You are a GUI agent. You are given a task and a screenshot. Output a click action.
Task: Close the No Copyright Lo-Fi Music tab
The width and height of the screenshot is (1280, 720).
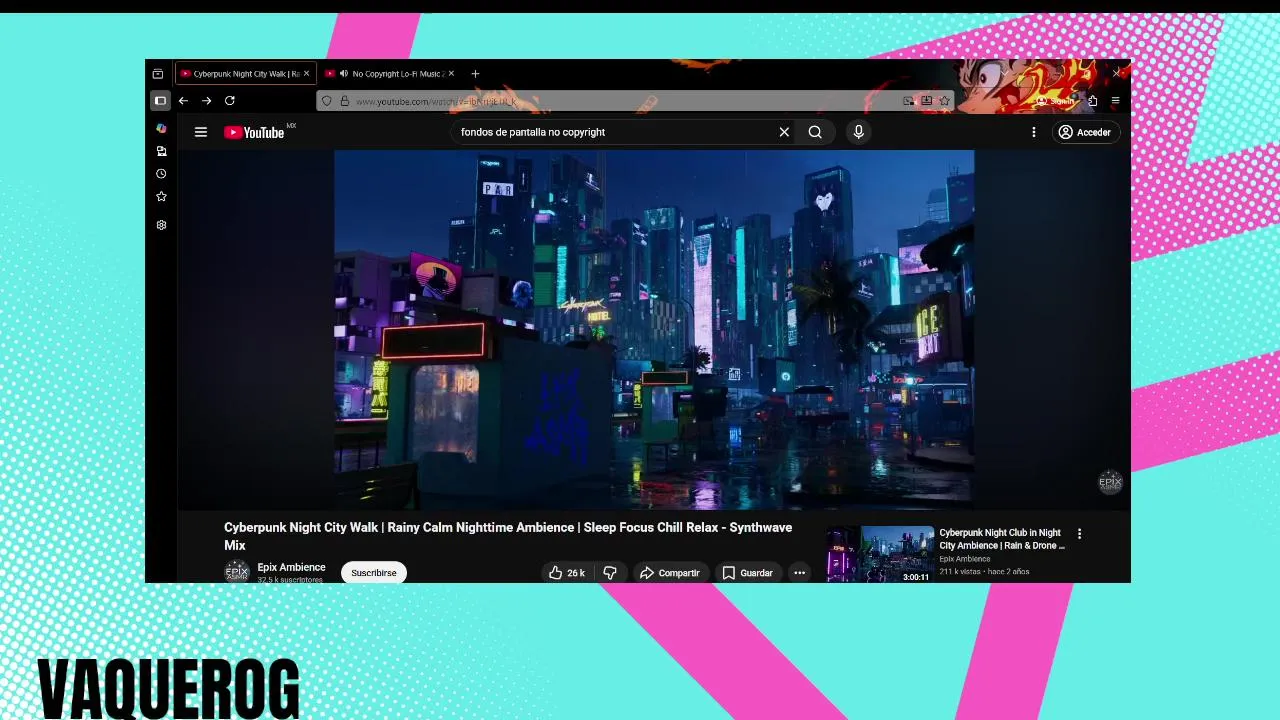tap(451, 74)
